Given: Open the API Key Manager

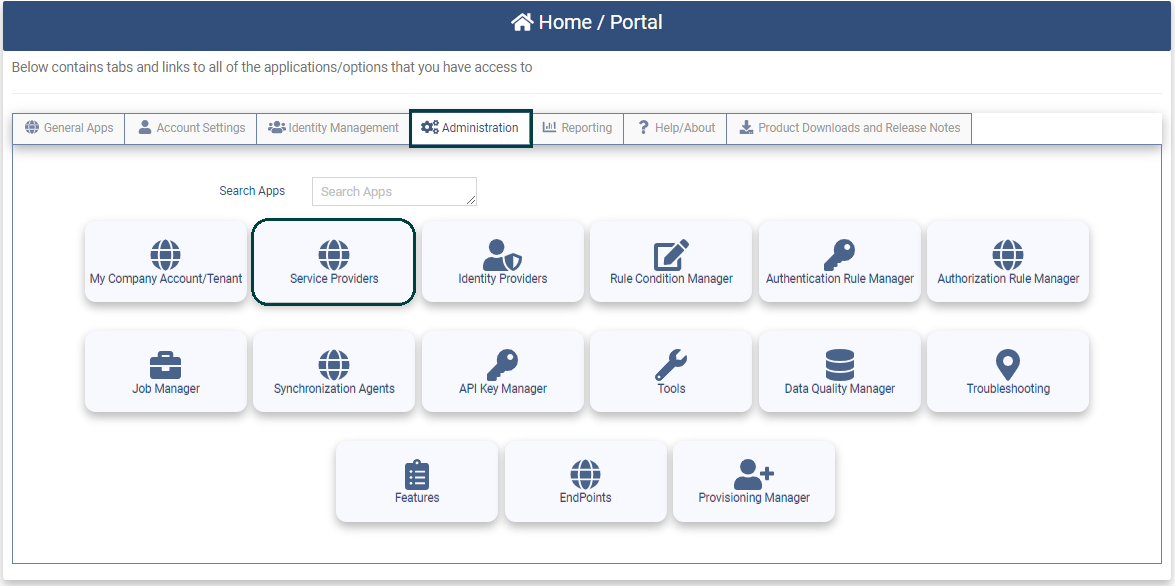Looking at the screenshot, I should [x=502, y=371].
